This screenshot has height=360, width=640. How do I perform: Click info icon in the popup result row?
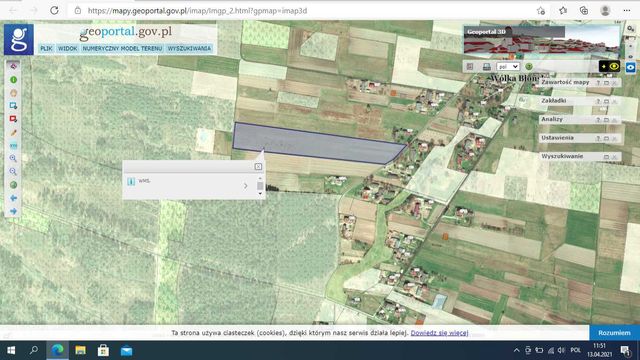[x=131, y=181]
